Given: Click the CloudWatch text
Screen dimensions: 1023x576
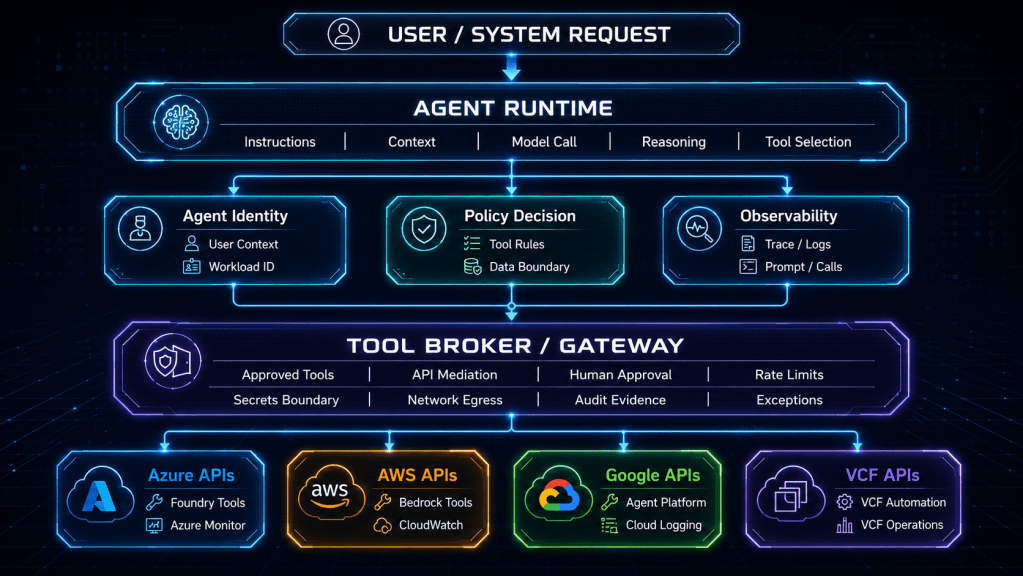Looking at the screenshot, I should pyautogui.click(x=431, y=525).
